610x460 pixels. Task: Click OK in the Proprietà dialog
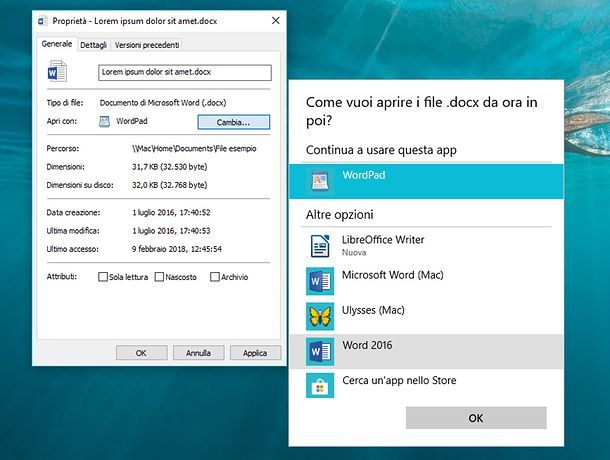click(141, 353)
